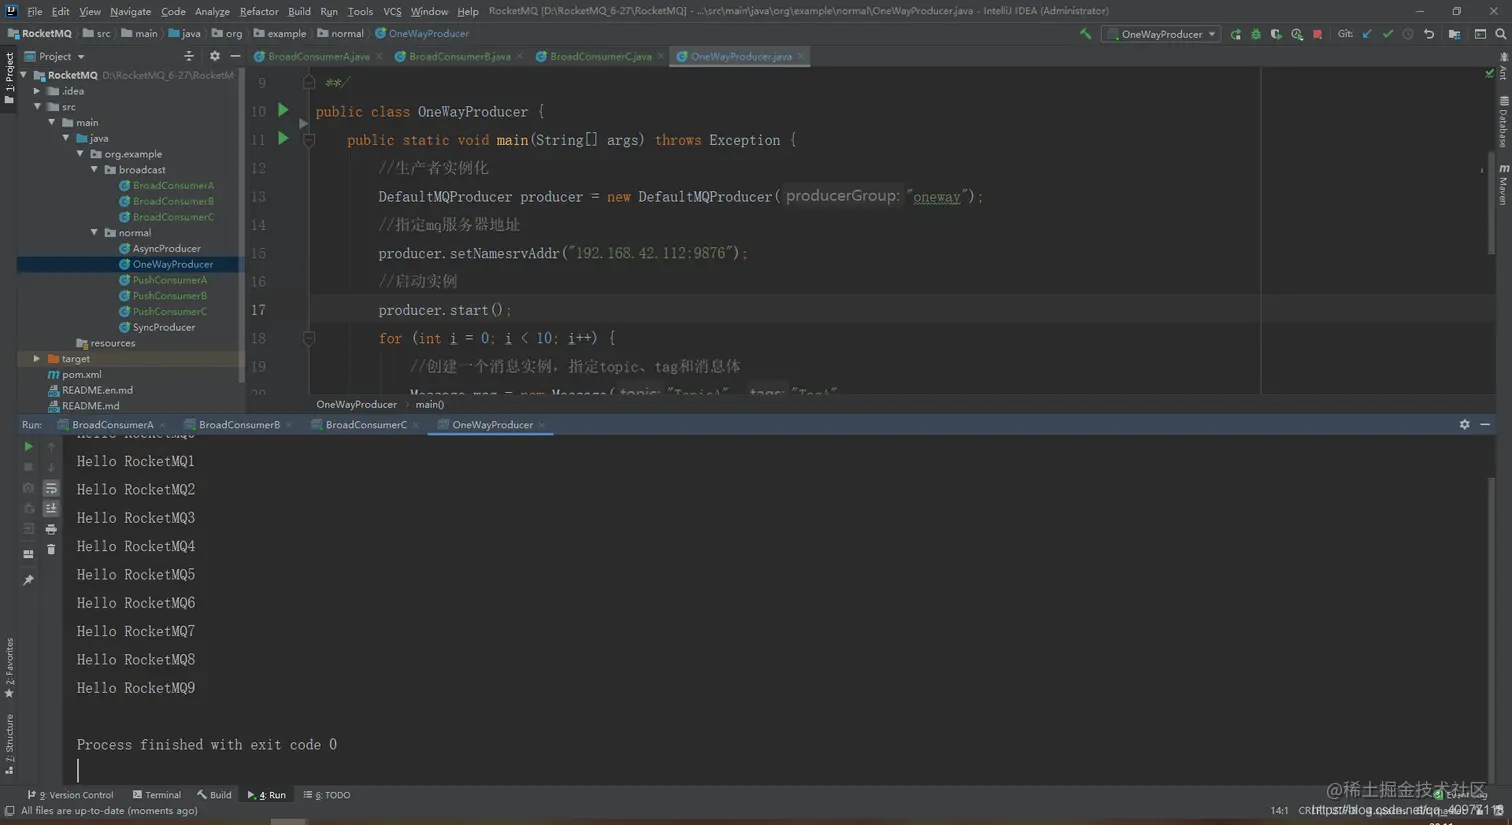Minimize the Run tool window
Image resolution: width=1512 pixels, height=825 pixels.
pyautogui.click(x=1485, y=425)
